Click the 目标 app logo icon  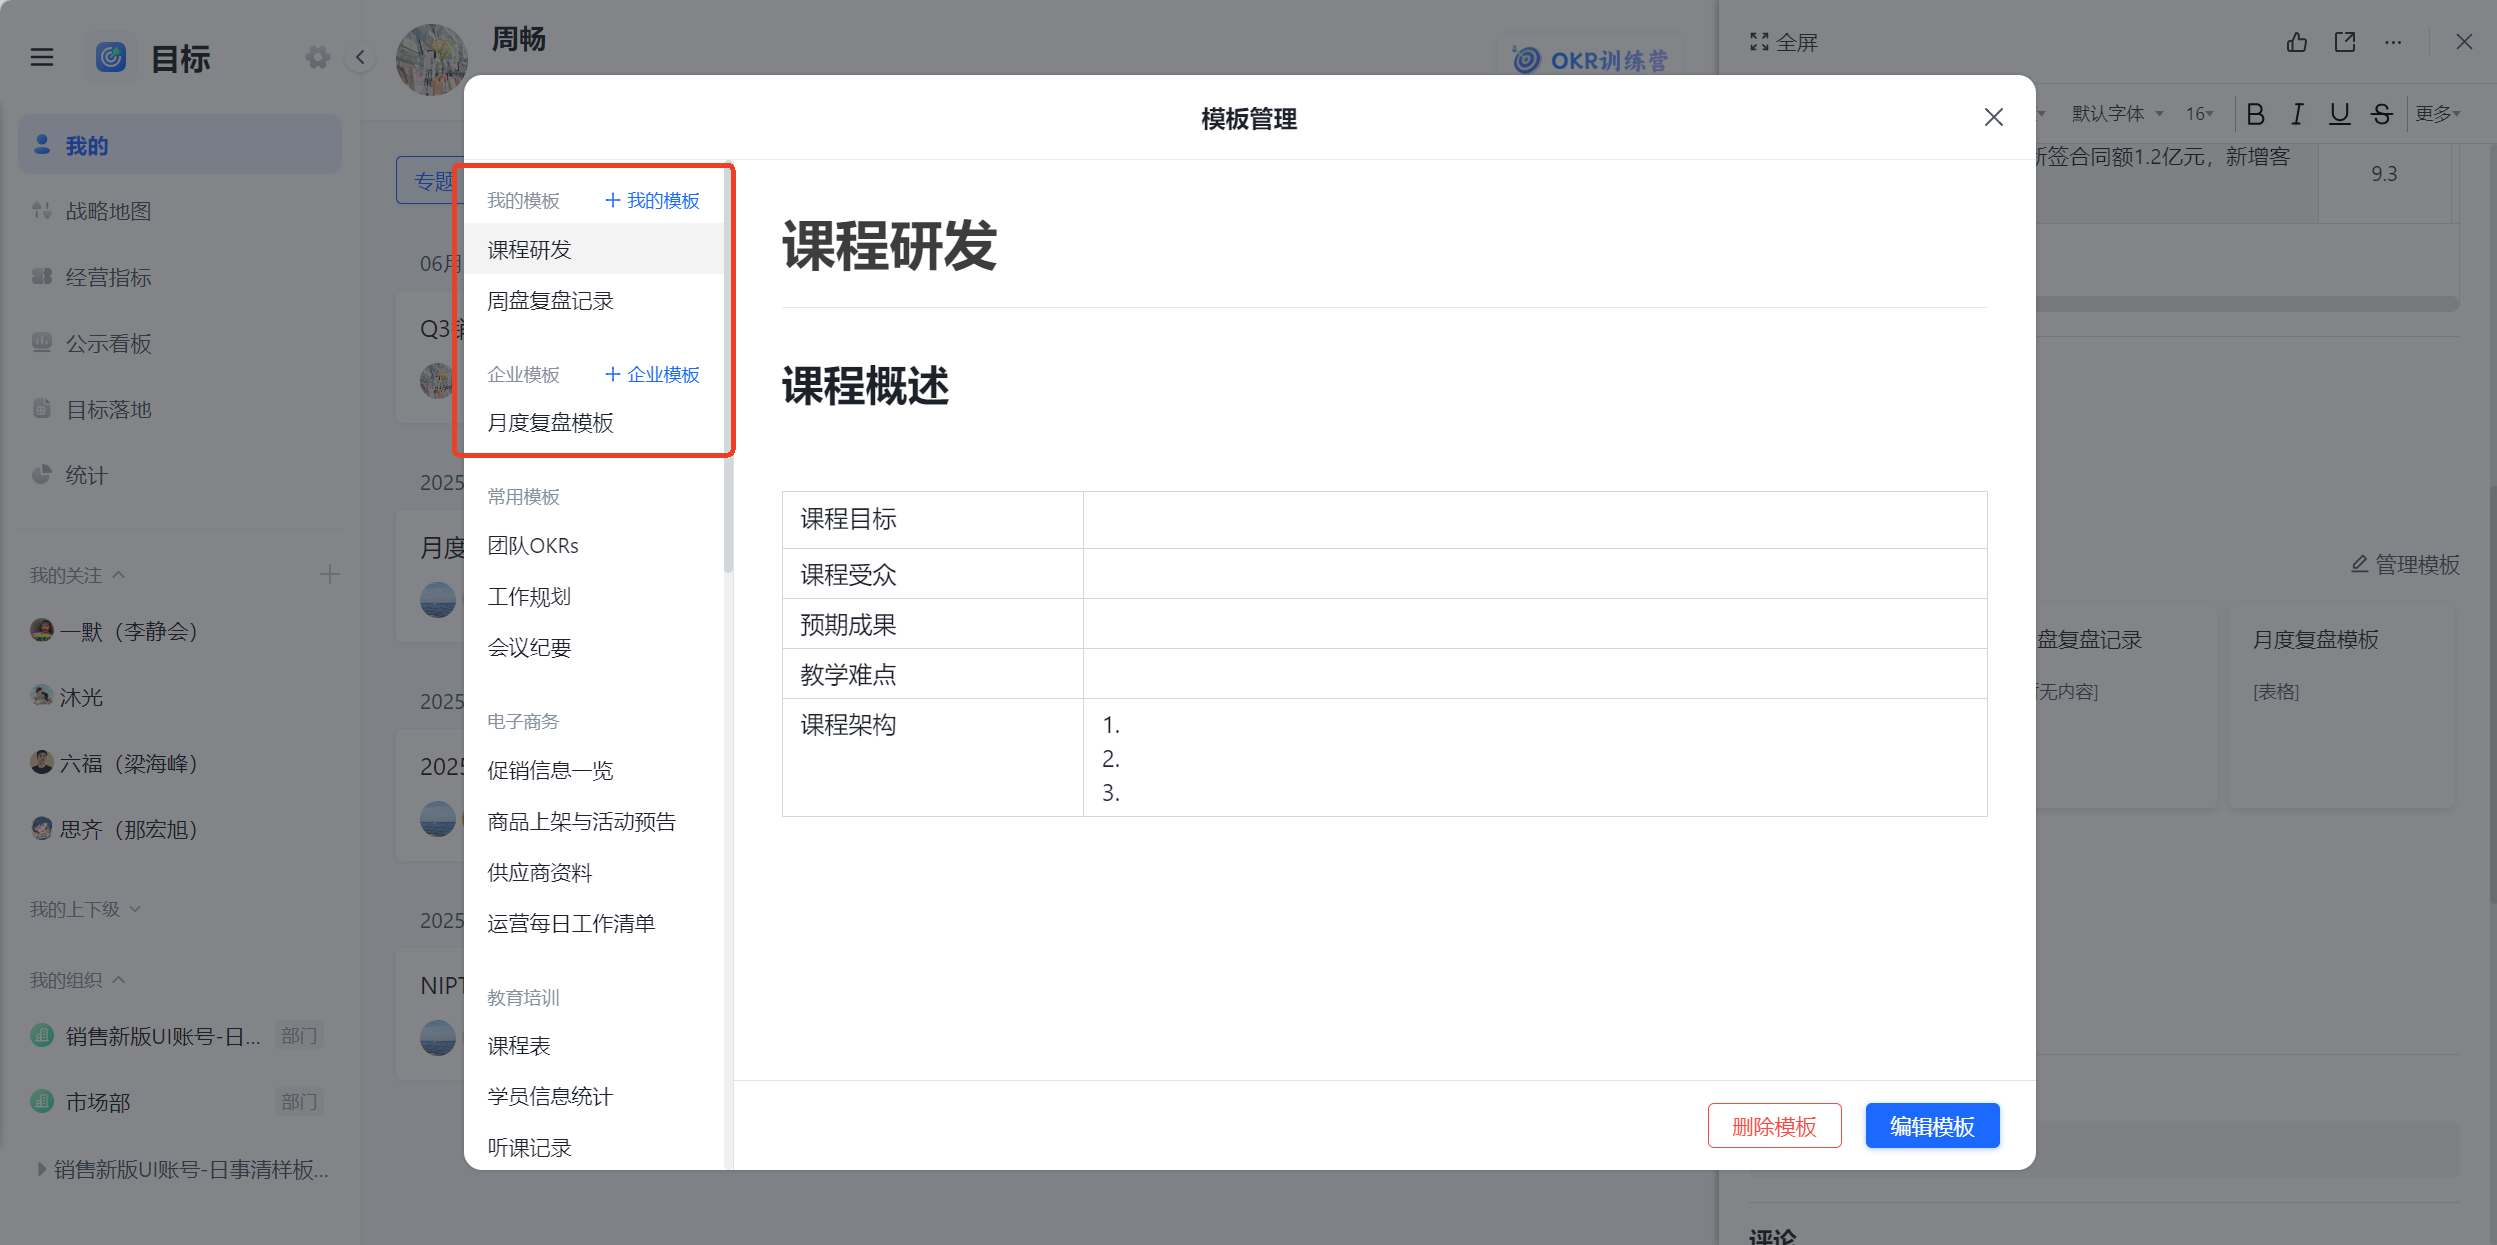111,58
